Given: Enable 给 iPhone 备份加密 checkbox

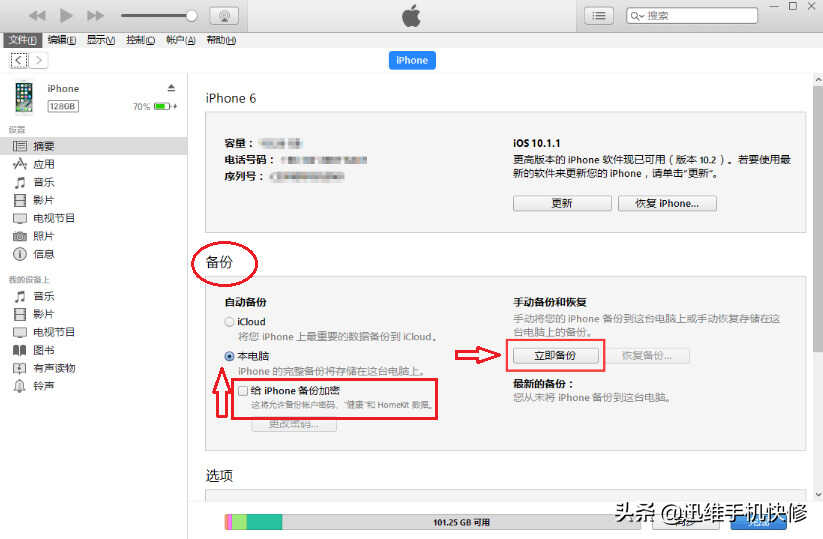Looking at the screenshot, I should (242, 391).
